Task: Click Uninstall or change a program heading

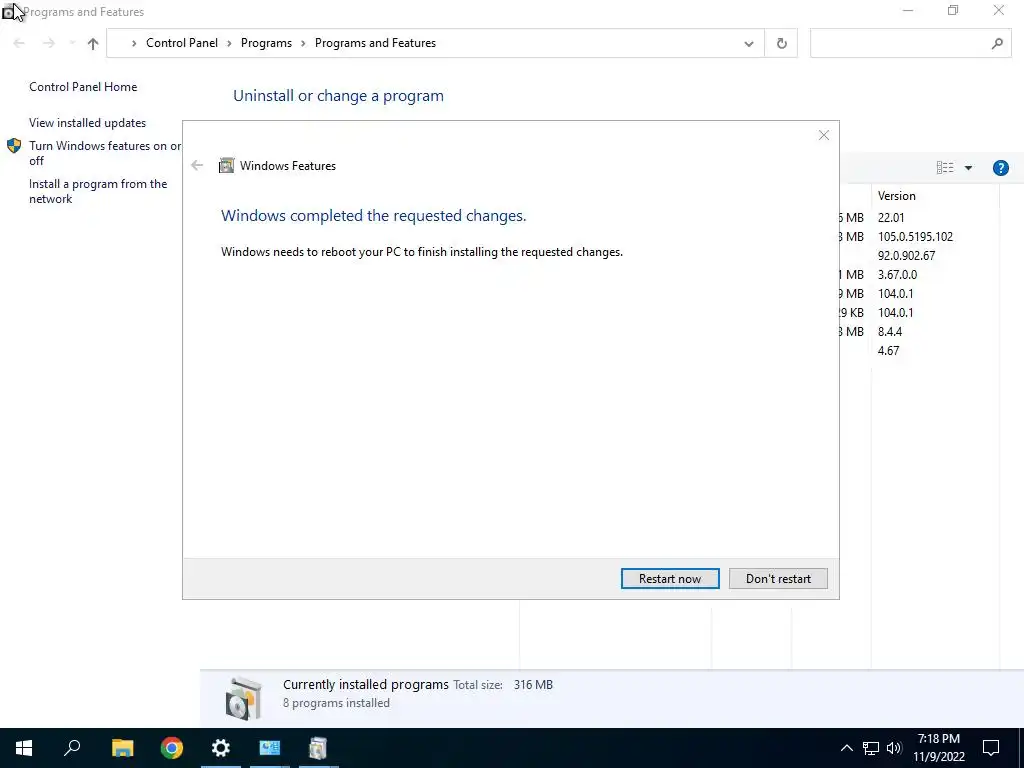Action: coord(338,96)
